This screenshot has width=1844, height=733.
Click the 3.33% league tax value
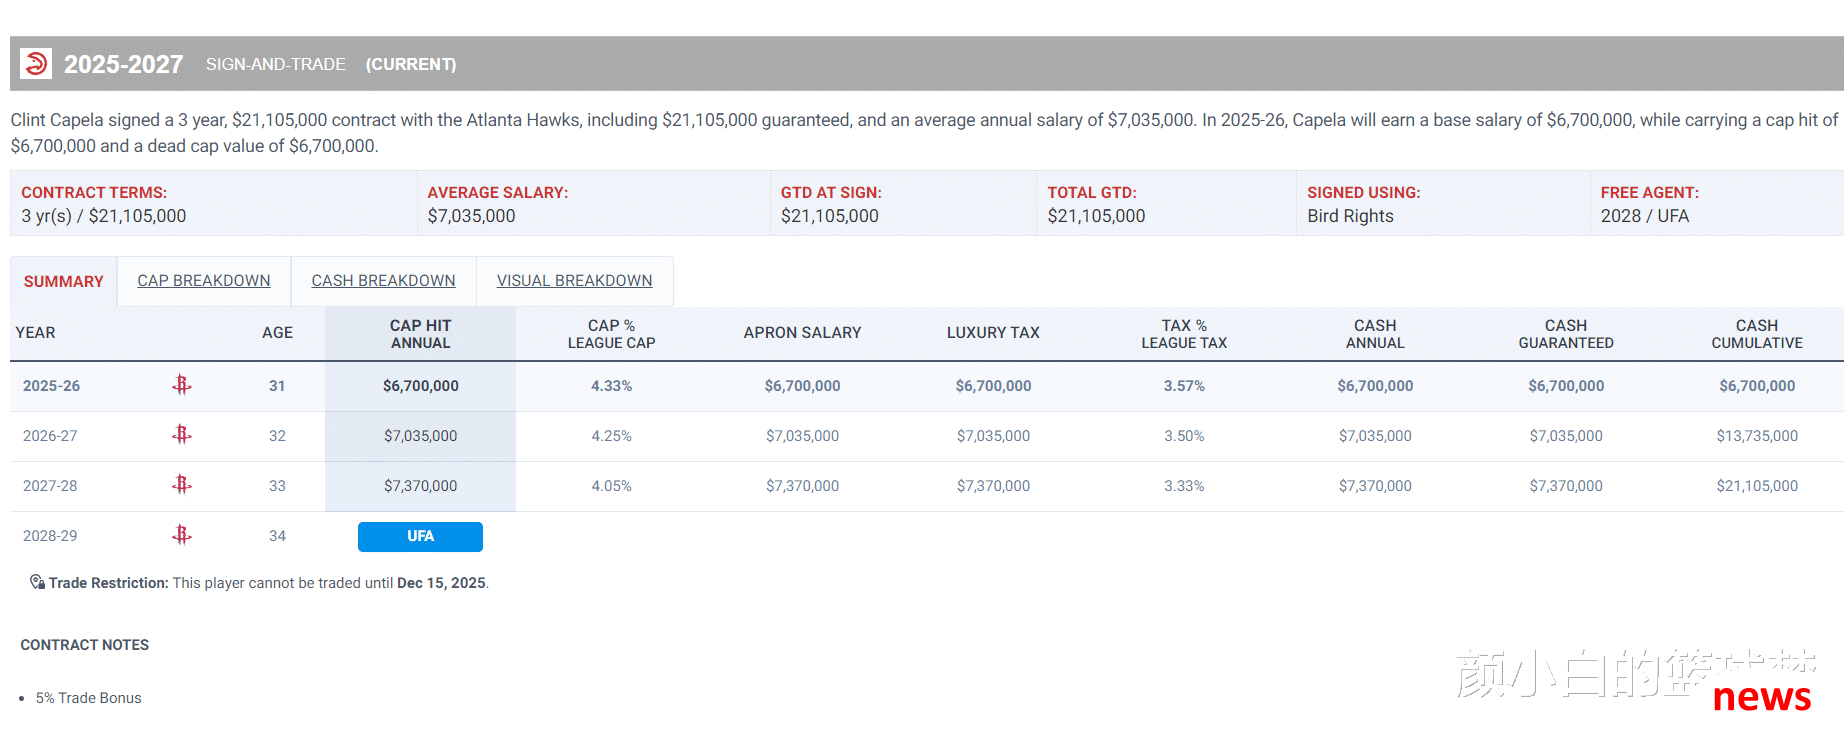click(1184, 486)
